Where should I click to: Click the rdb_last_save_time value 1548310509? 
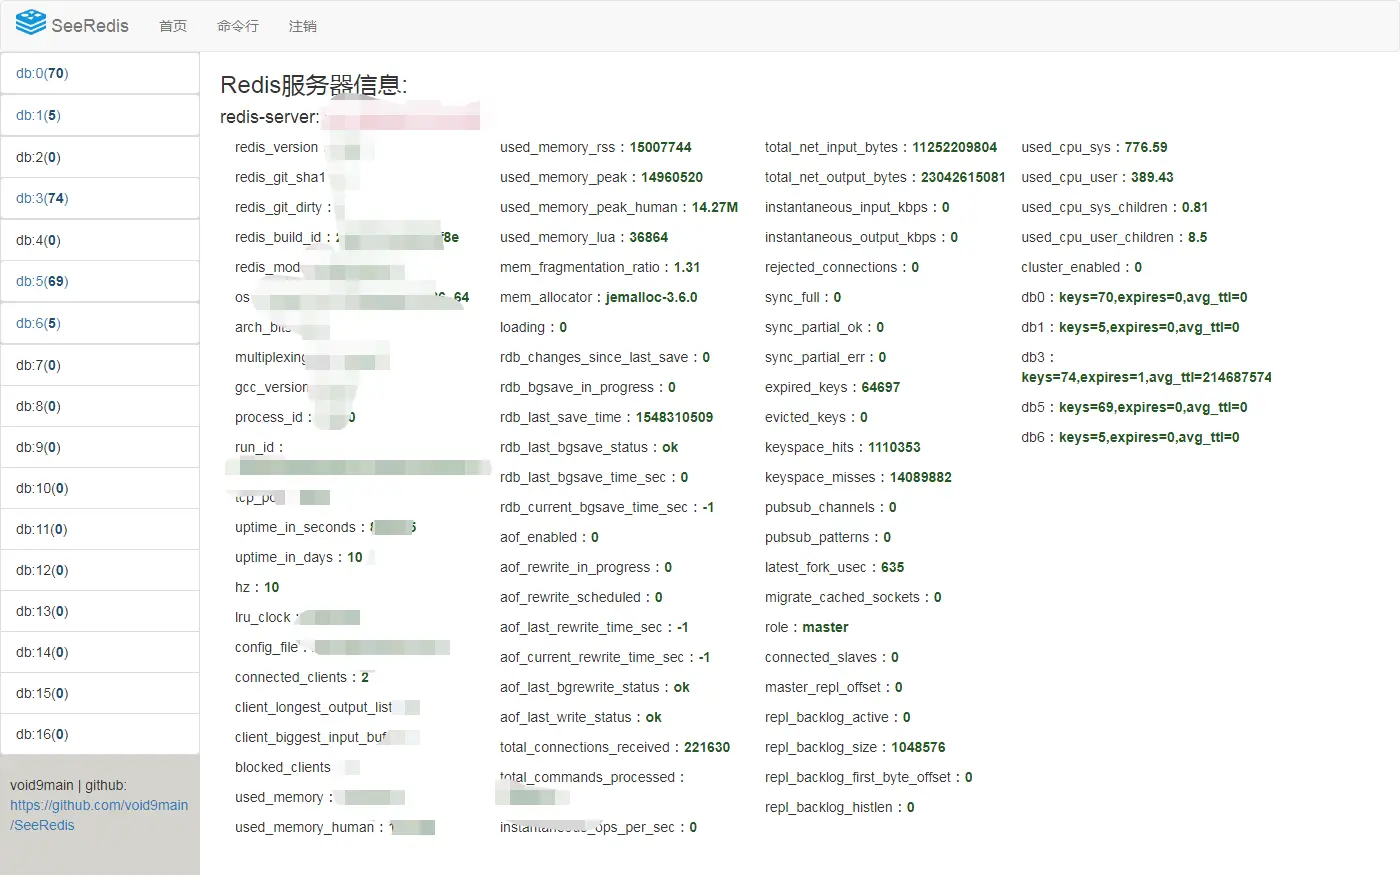675,417
